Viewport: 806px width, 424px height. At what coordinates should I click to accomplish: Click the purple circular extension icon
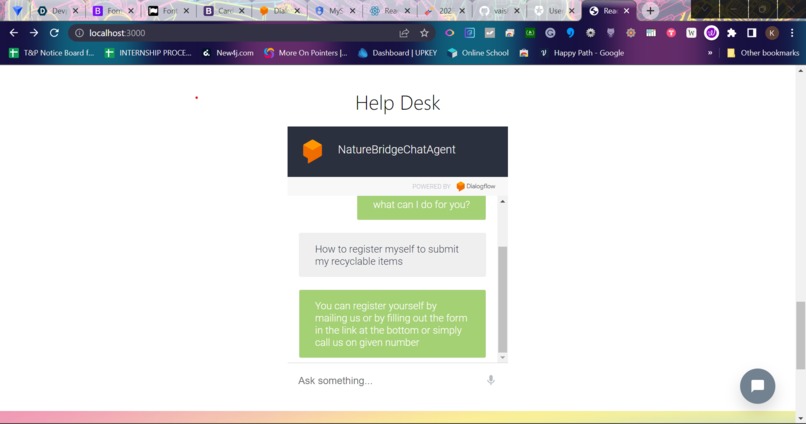[x=711, y=33]
